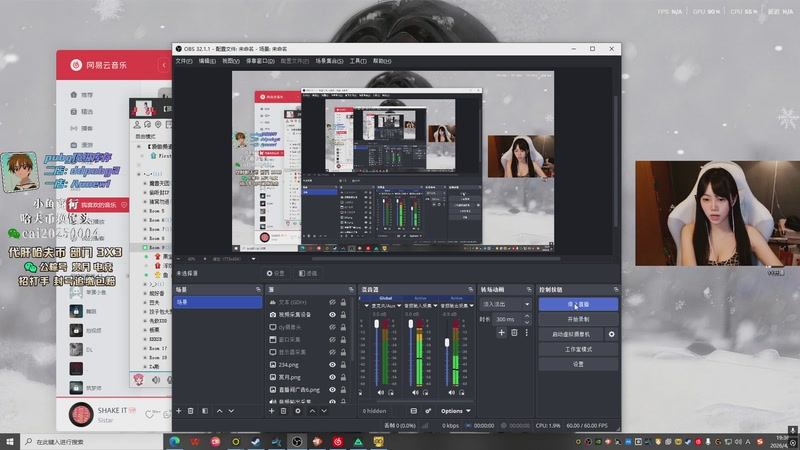Image resolution: width=800 pixels, height=450 pixels.
Task: Show the 显示器采集 source via eye icon
Action: (332, 352)
